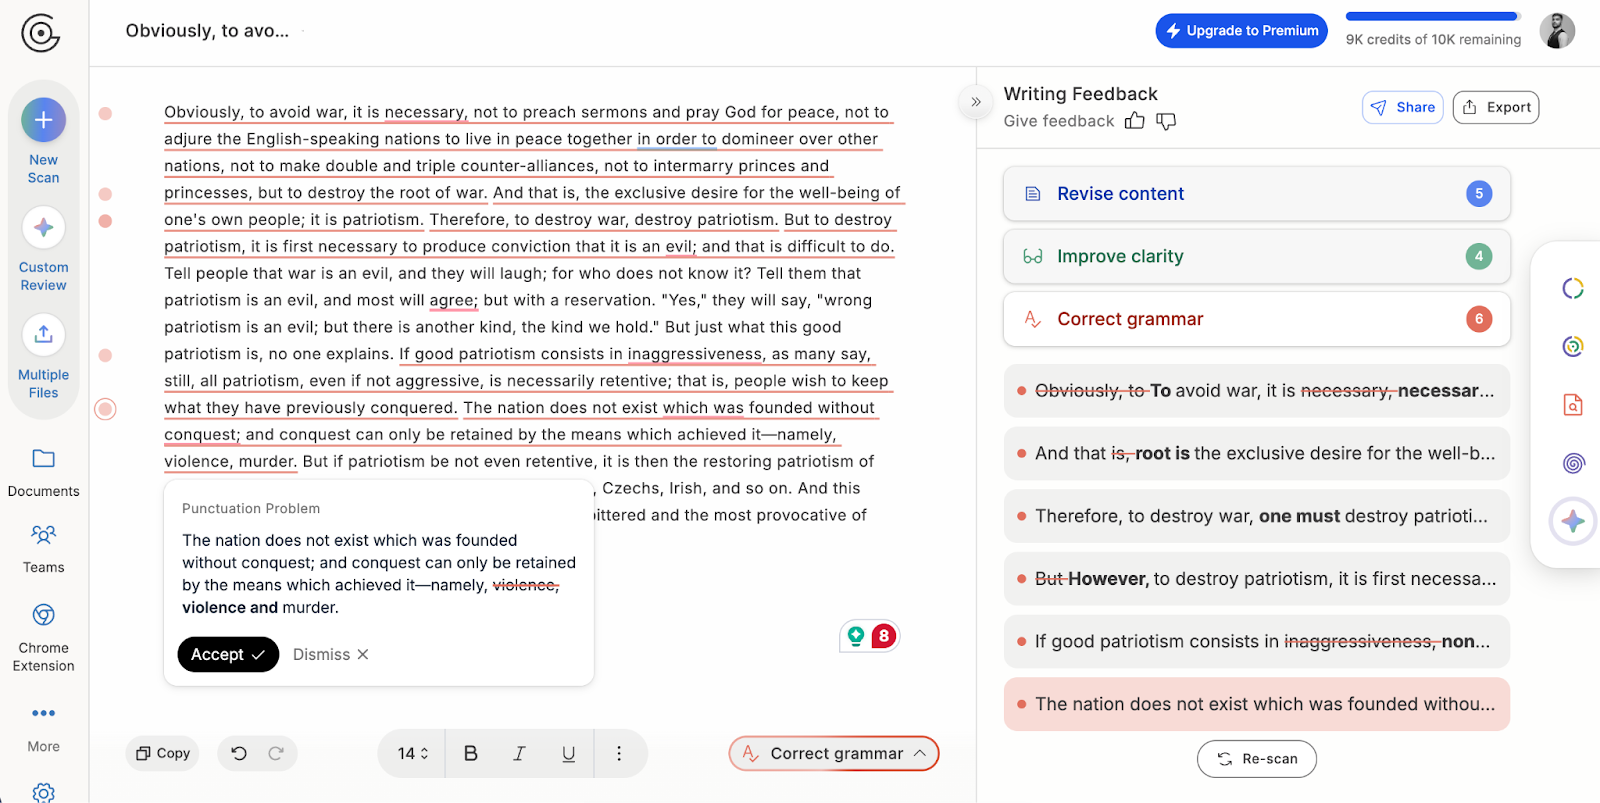Open user profile avatar

point(1557,31)
